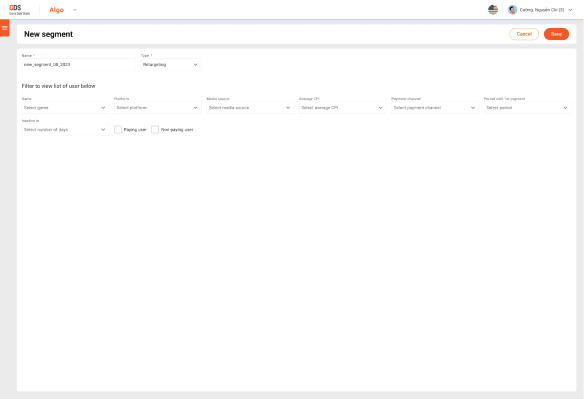Click the chevron beside Algo

point(75,10)
